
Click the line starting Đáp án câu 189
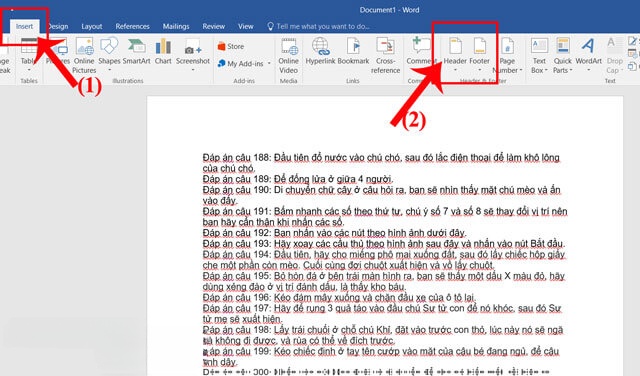click(x=298, y=179)
